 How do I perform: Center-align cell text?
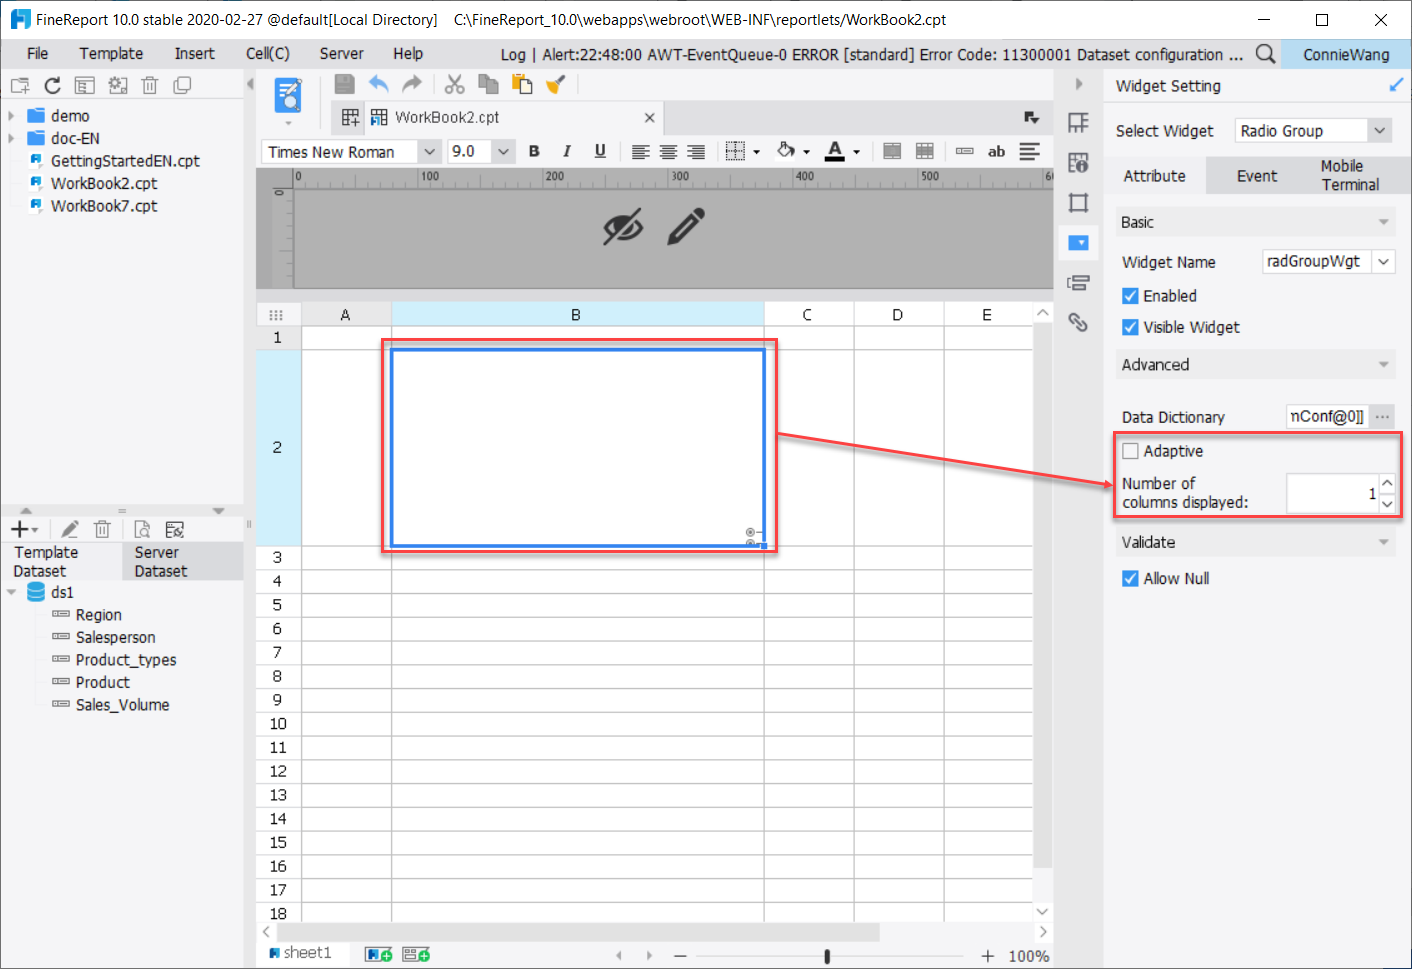point(668,151)
